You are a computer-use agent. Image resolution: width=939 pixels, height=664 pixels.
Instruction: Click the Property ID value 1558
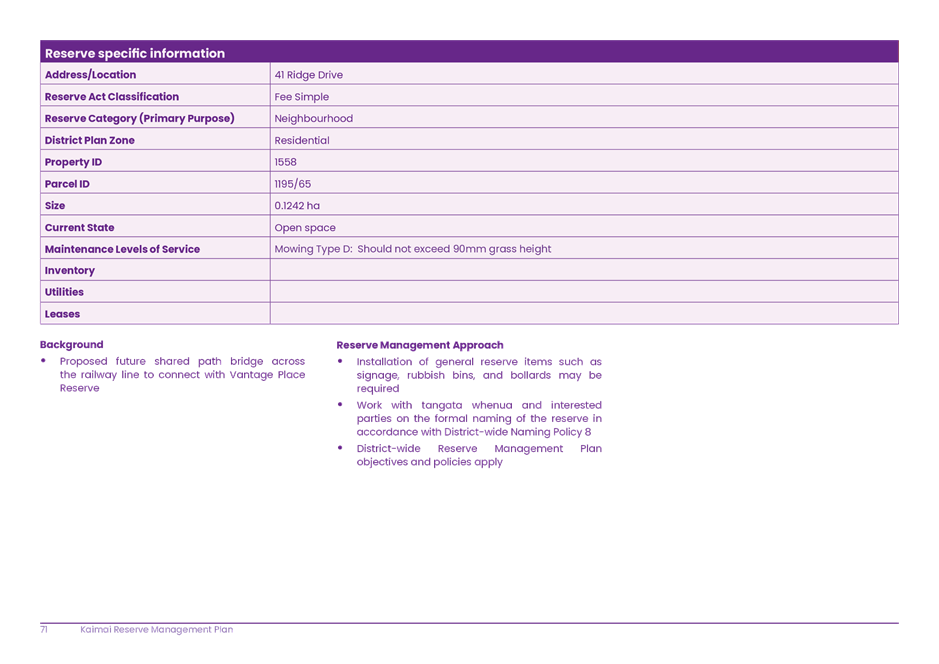pyautogui.click(x=284, y=161)
